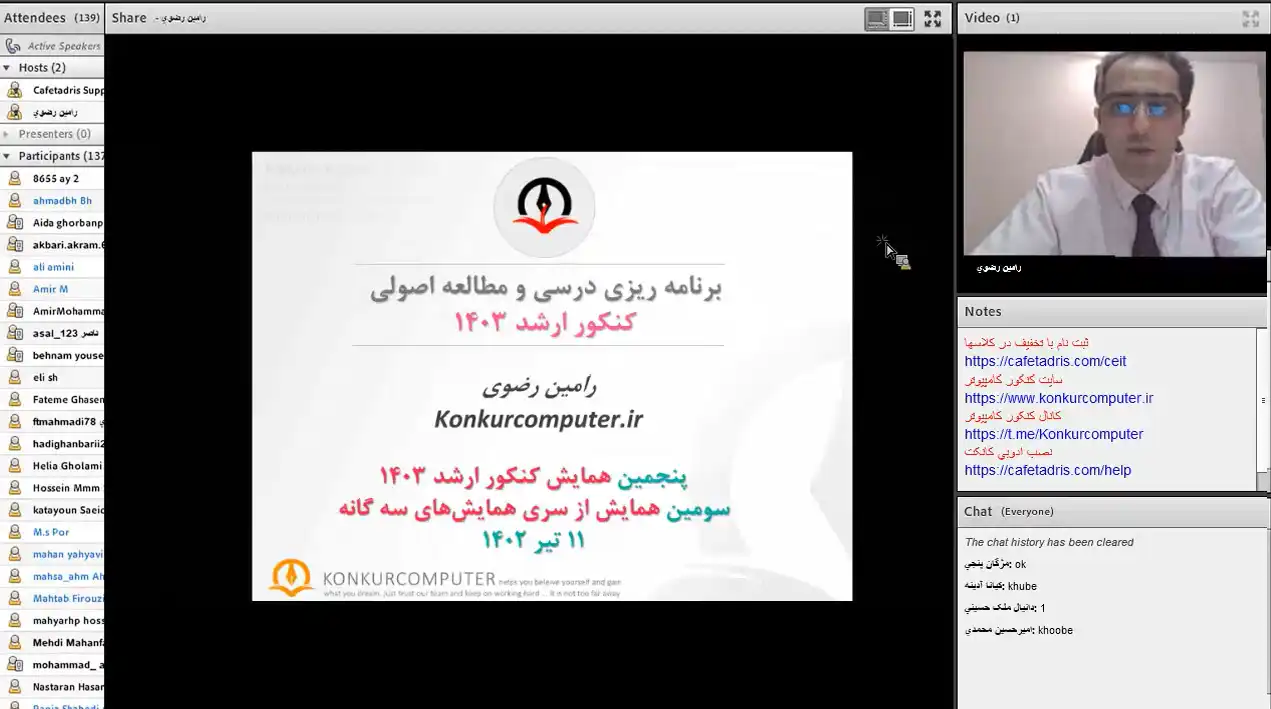Click attendee name Nastaran Hasan
Image resolution: width=1271 pixels, height=709 pixels.
(68, 687)
